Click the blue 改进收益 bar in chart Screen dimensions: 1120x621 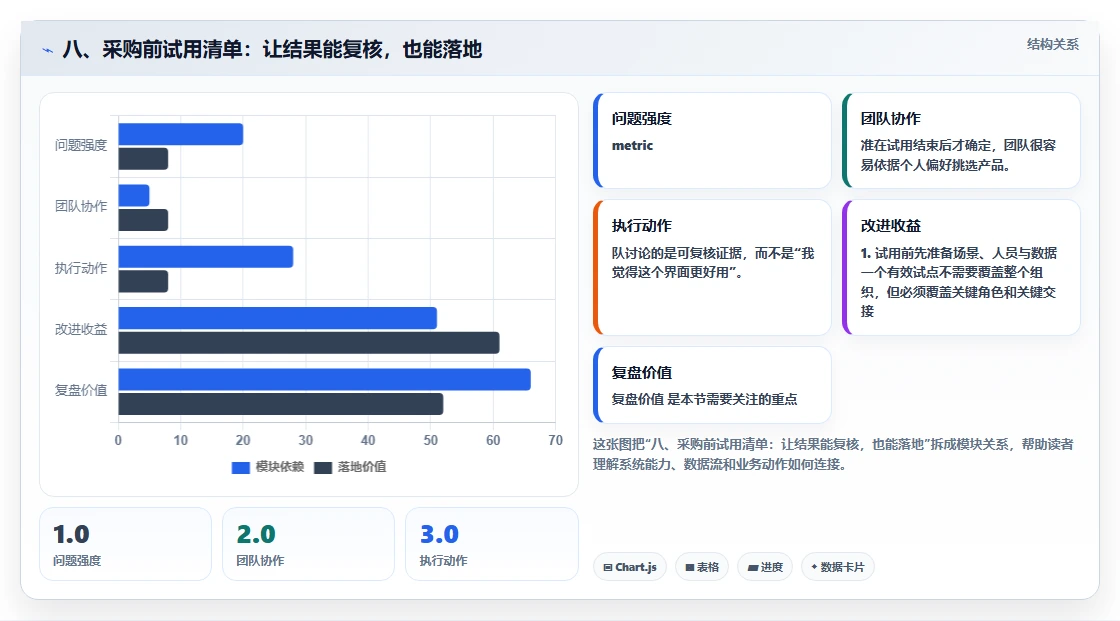point(278,318)
